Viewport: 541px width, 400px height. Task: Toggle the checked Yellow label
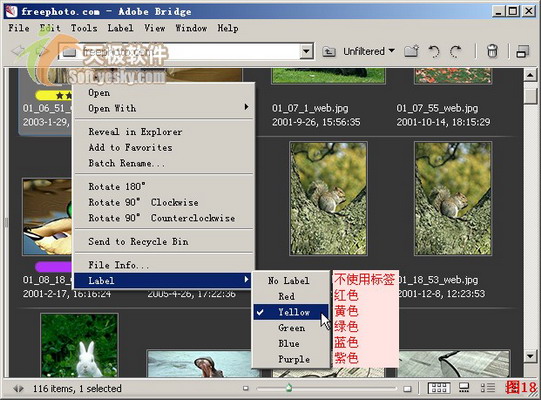(x=291, y=312)
